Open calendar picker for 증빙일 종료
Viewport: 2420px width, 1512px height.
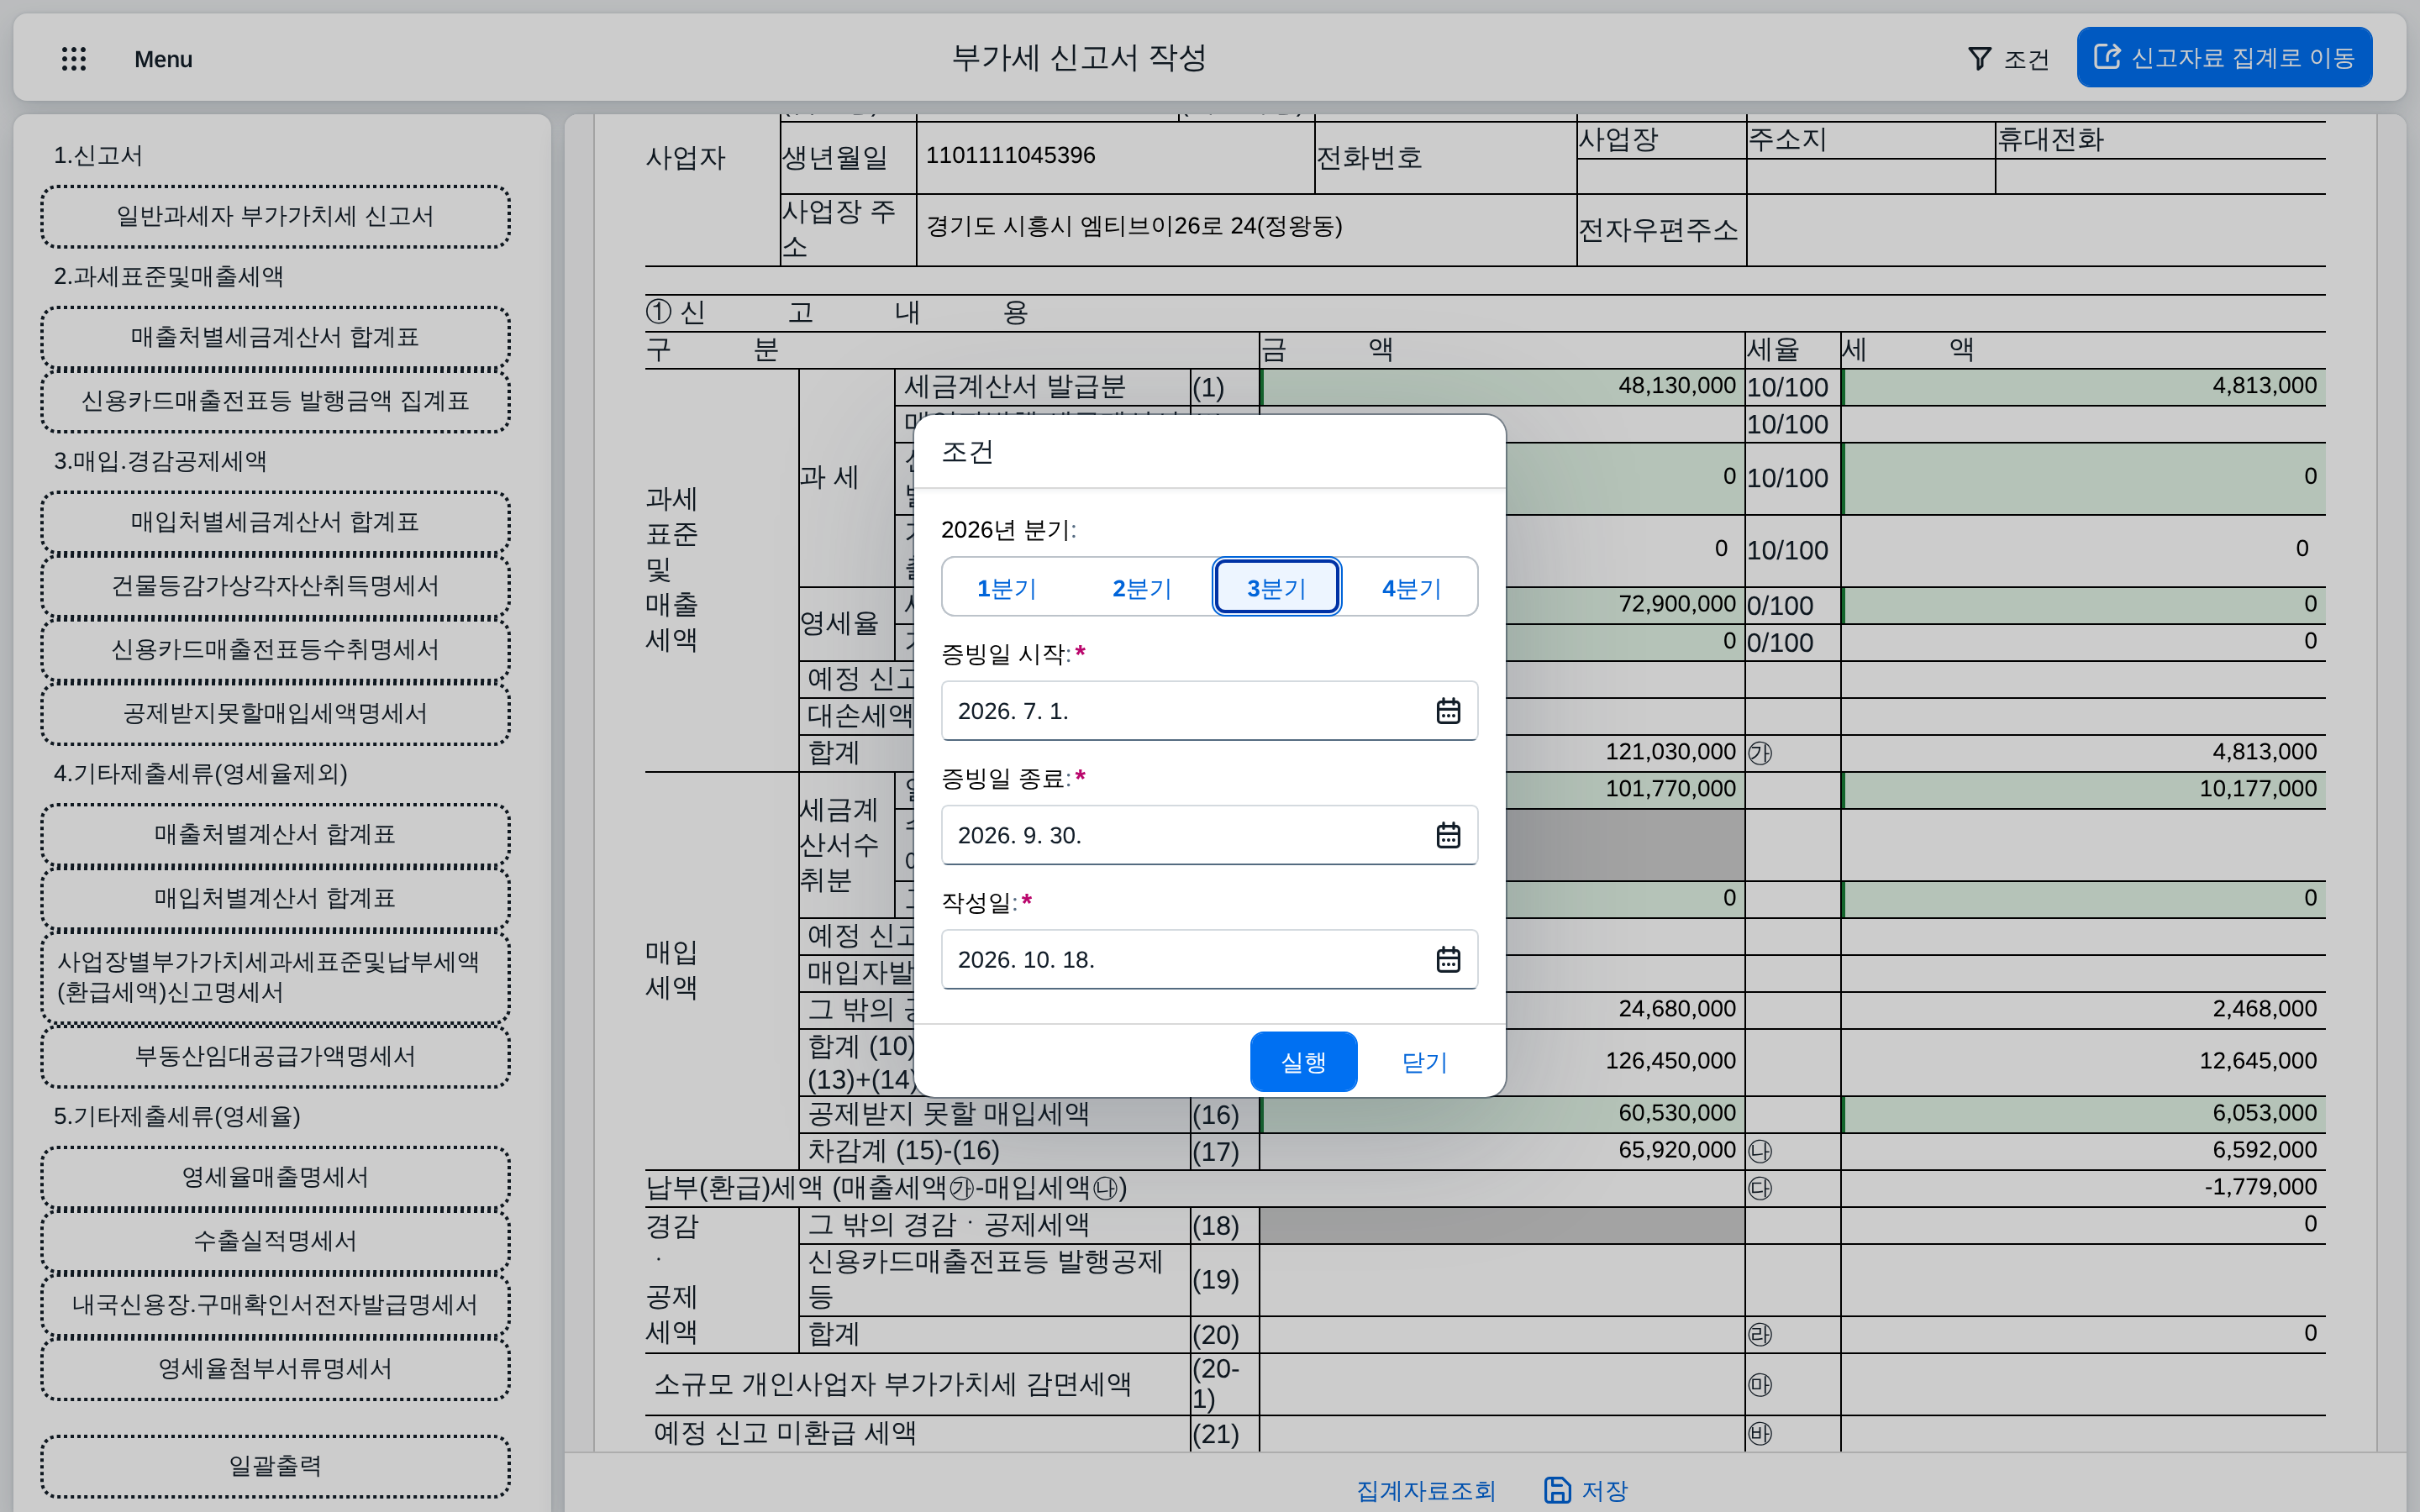[1448, 835]
